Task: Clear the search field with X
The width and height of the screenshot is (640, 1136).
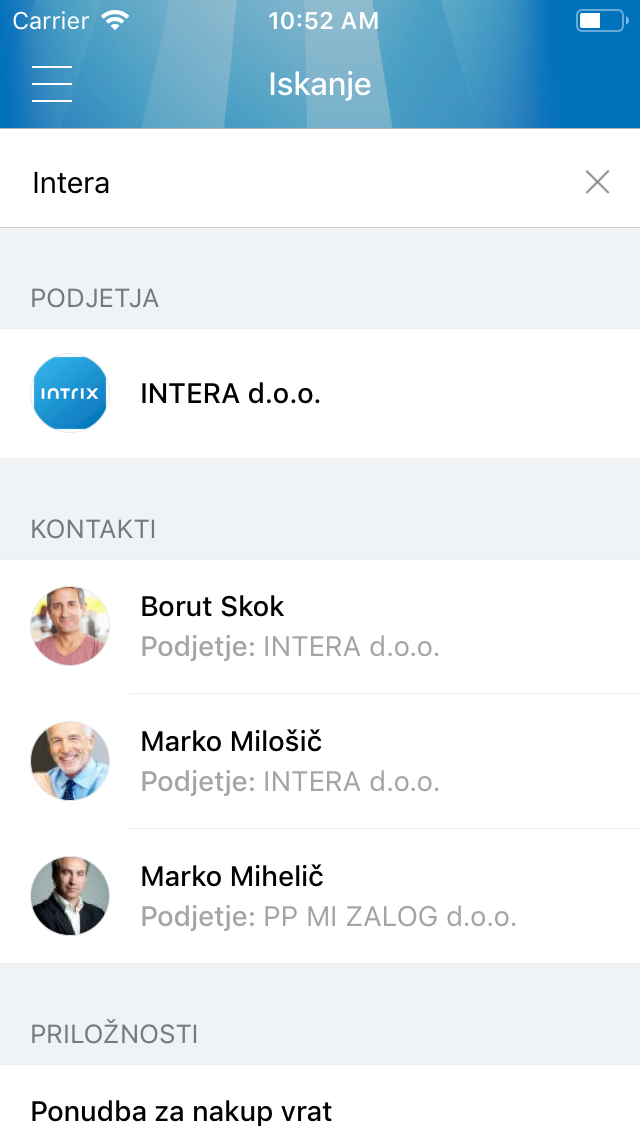Action: tap(597, 182)
